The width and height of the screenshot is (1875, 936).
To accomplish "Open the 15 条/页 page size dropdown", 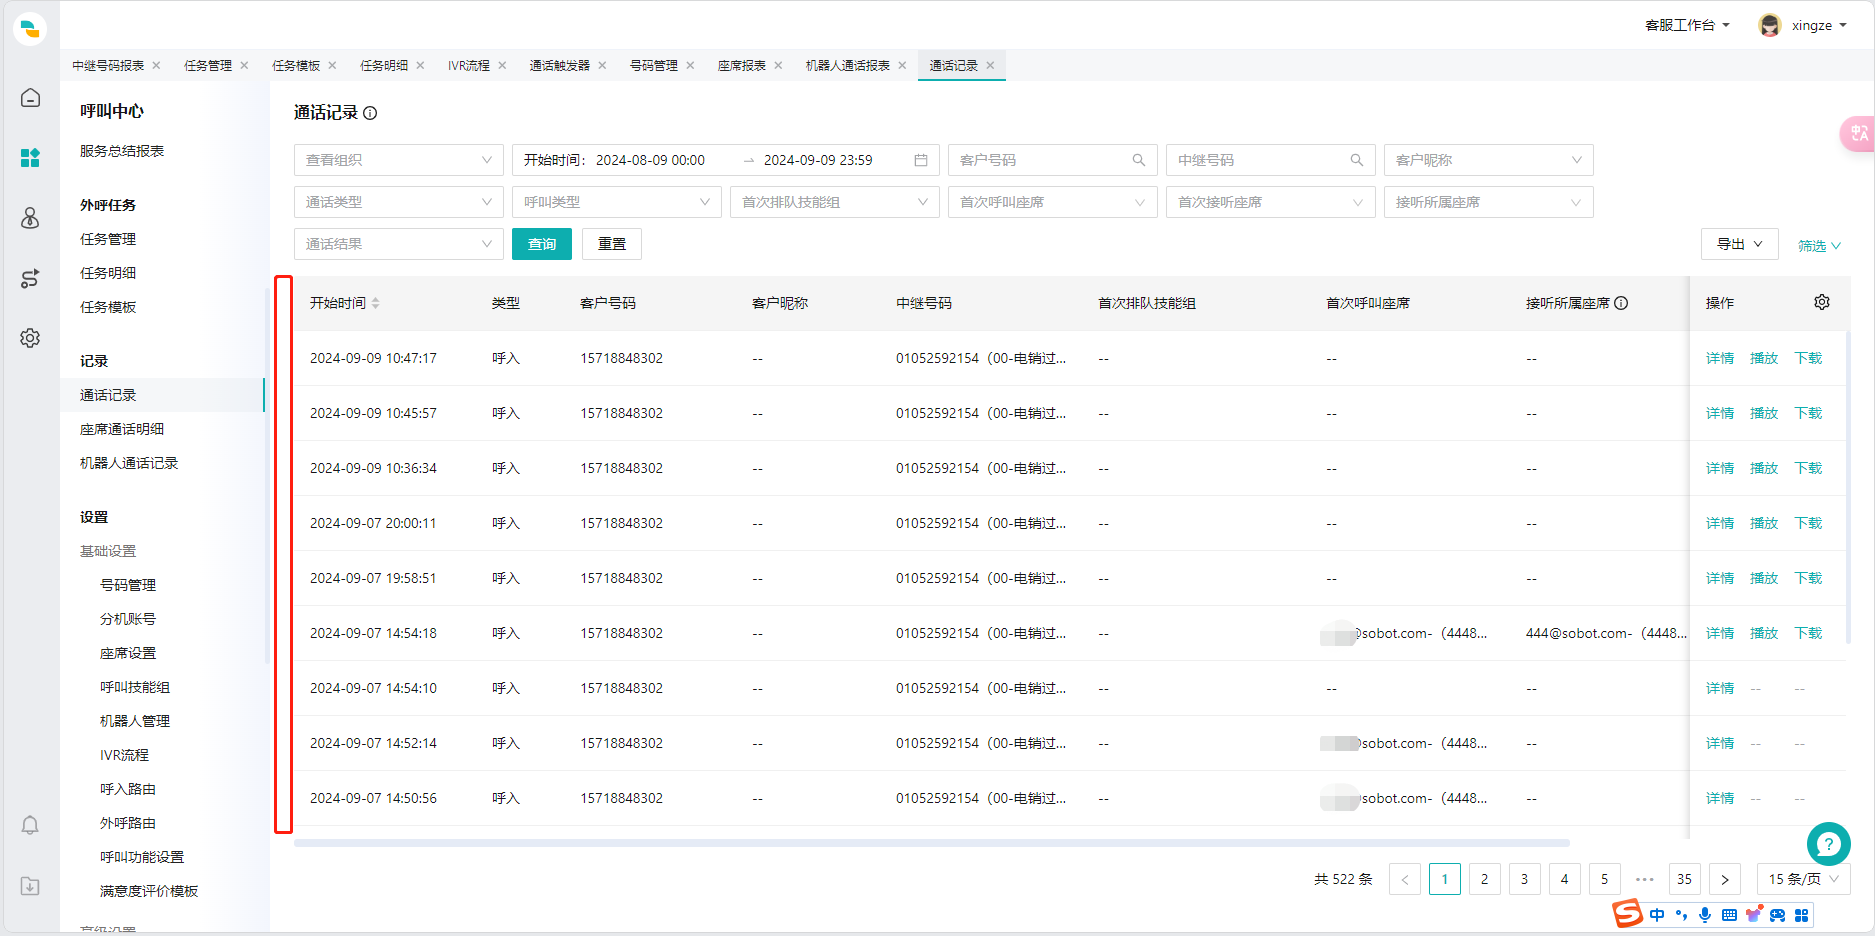I will [1803, 879].
